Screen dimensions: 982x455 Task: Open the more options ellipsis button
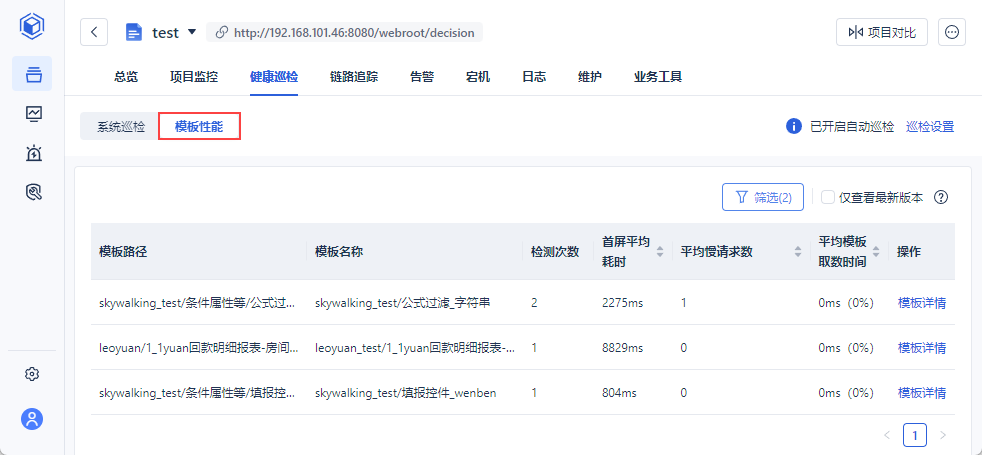[x=952, y=32]
